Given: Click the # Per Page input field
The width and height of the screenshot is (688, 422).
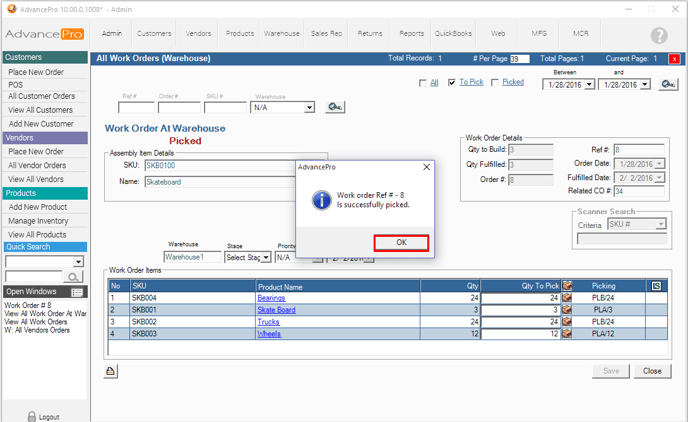Looking at the screenshot, I should 519,59.
